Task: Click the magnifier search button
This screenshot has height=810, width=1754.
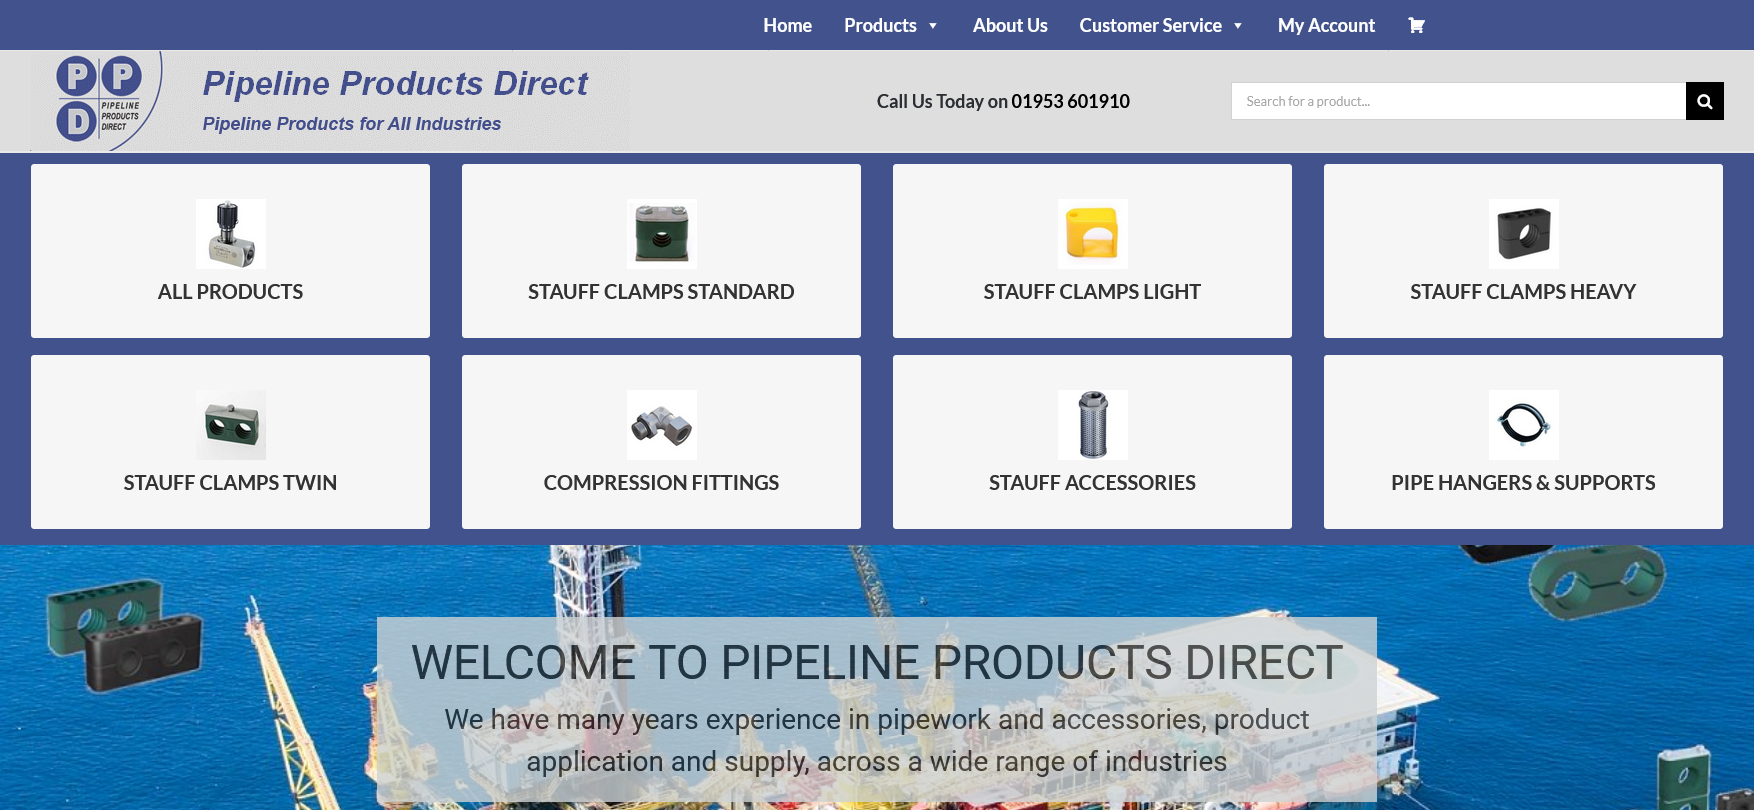Action: tap(1704, 101)
